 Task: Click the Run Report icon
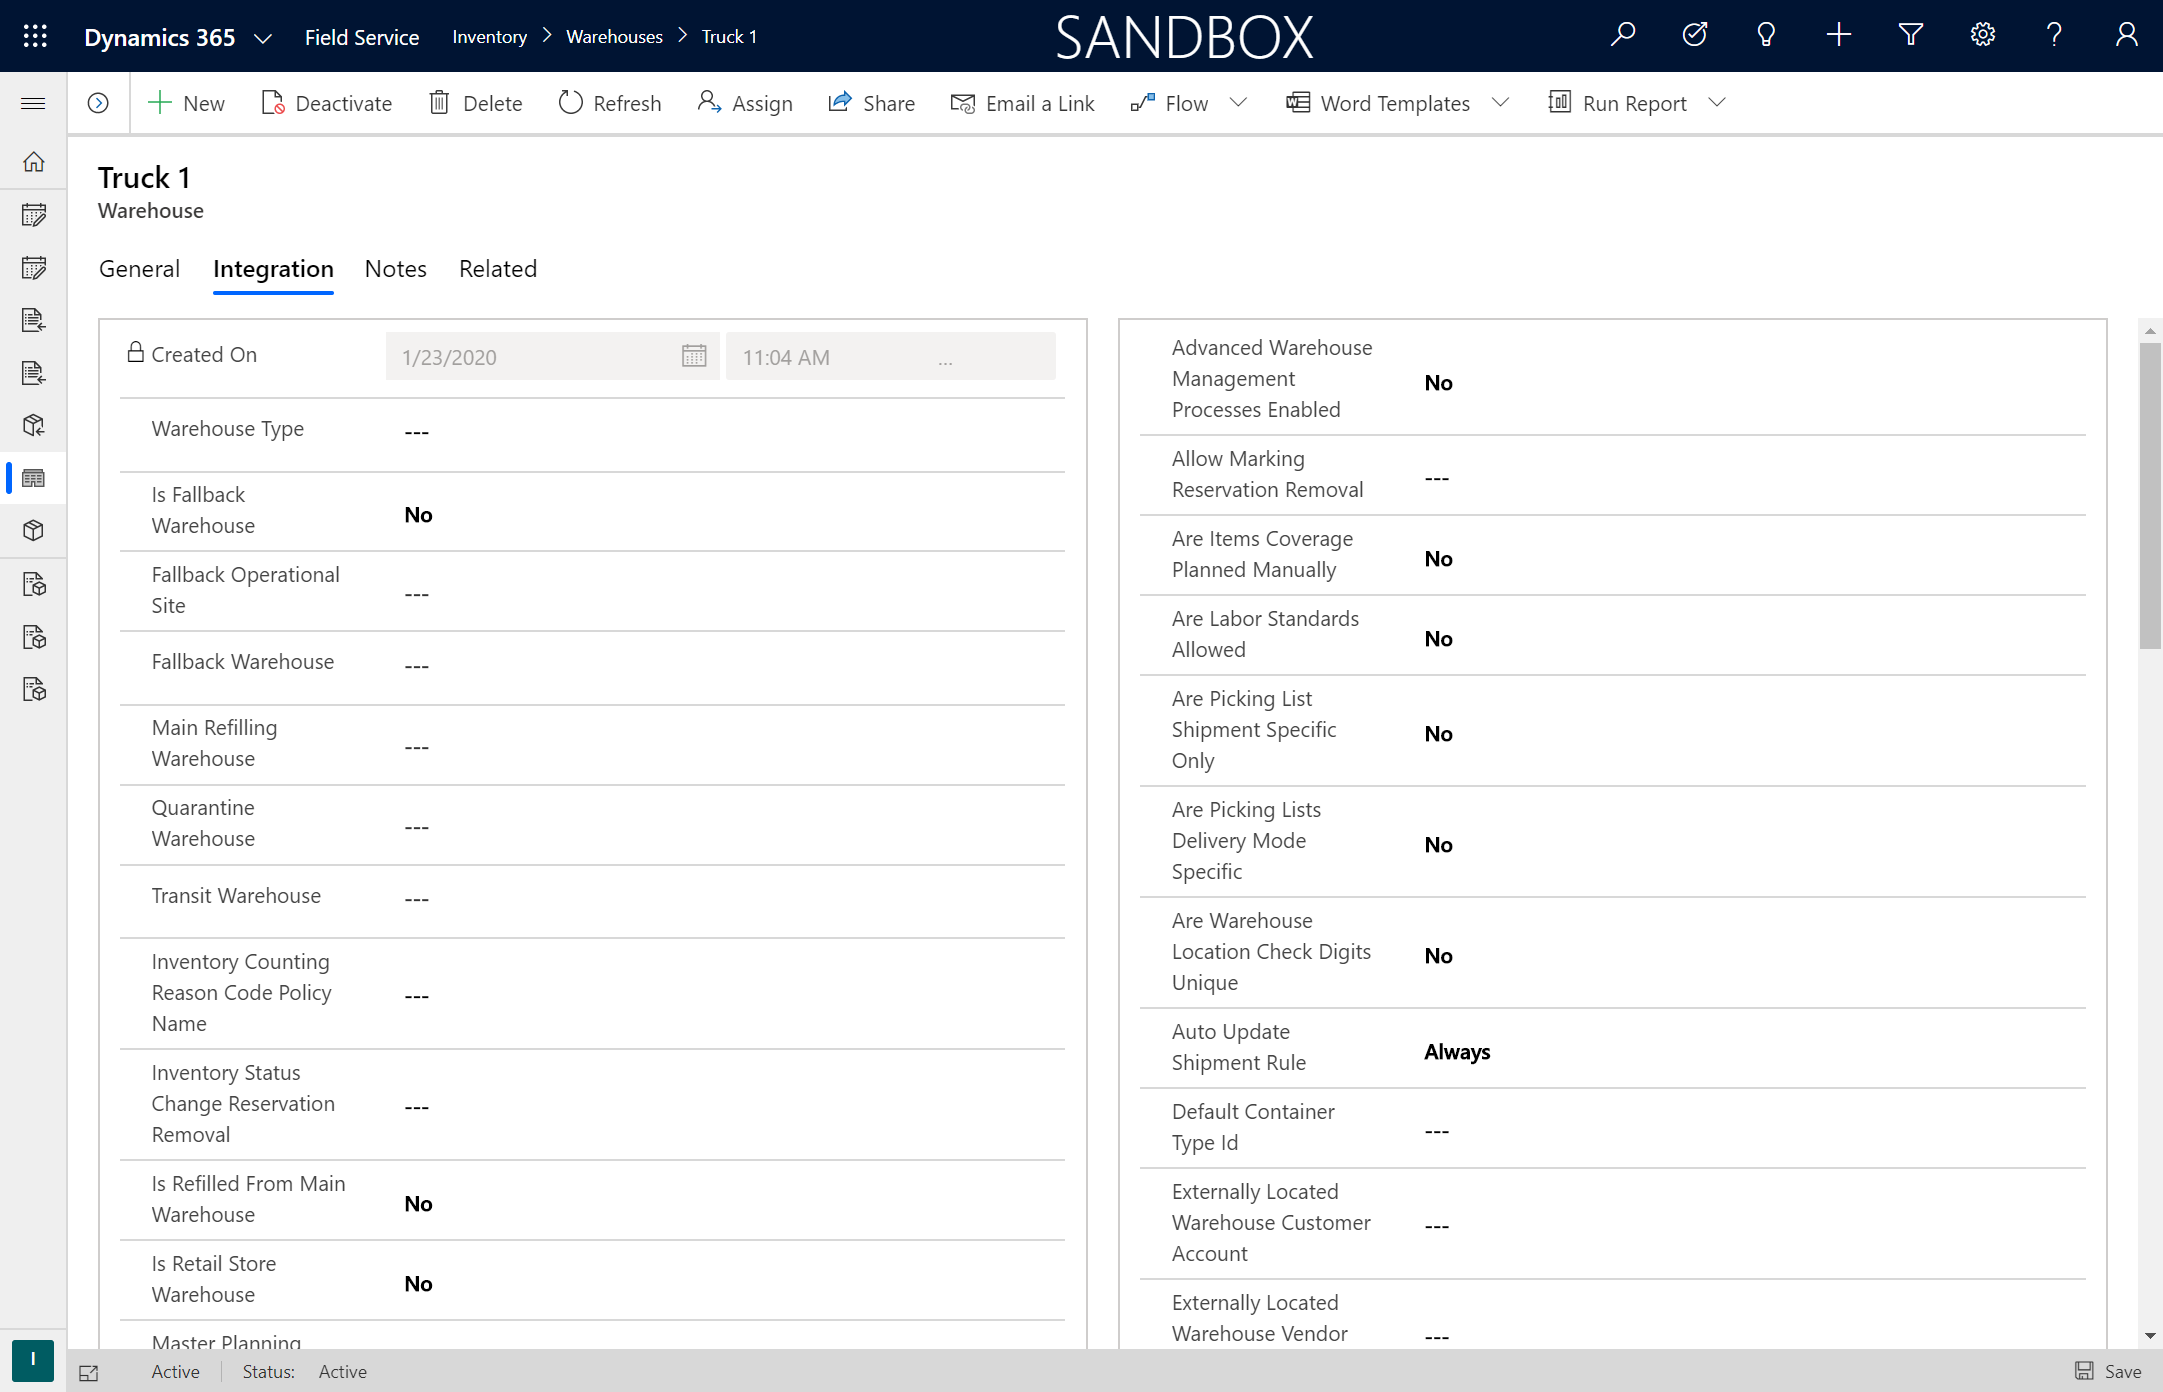[1559, 102]
